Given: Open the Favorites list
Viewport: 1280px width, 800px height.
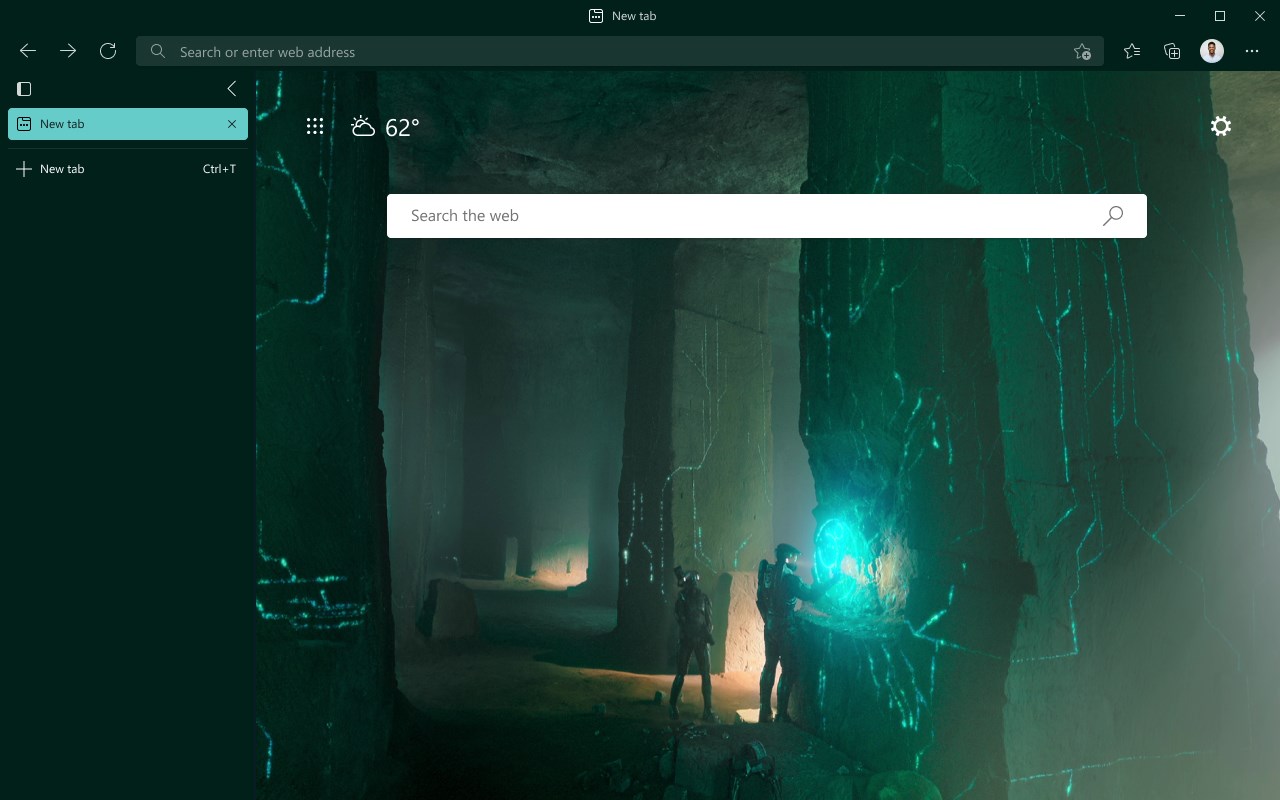Looking at the screenshot, I should [1132, 51].
